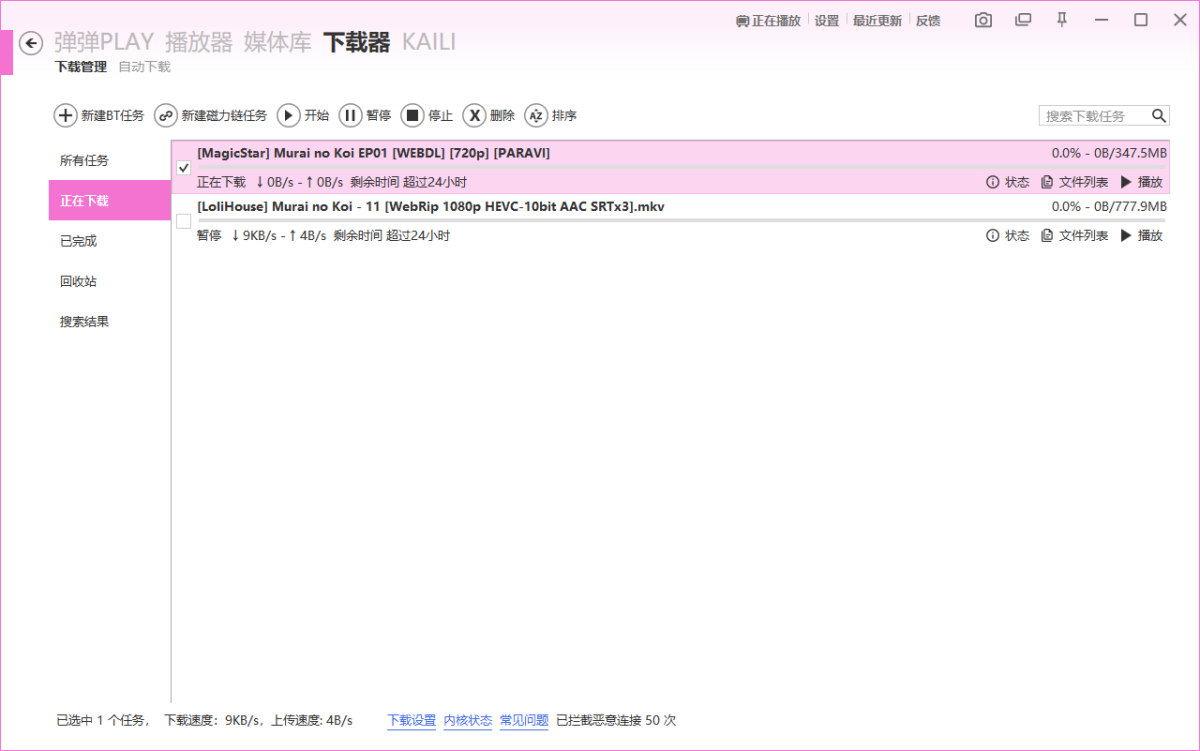Viewport: 1200px width, 751px height.
Task: Show status details of MagicStar task
Action: [x=1007, y=183]
